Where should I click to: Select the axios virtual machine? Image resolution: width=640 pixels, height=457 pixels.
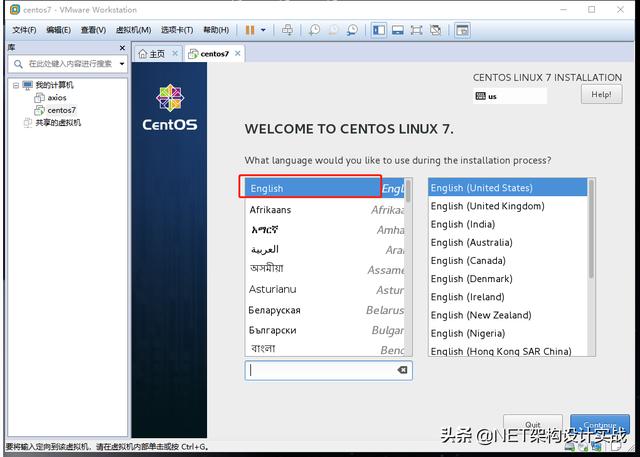(57, 98)
